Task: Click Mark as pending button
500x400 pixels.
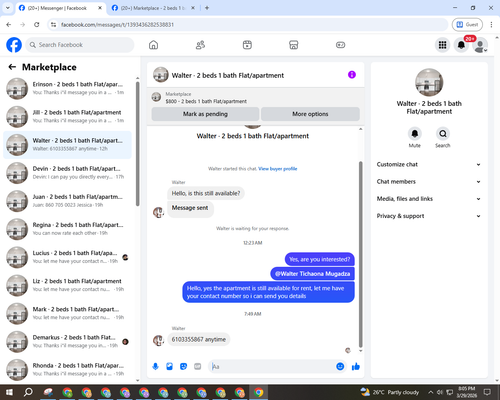Action: 205,114
